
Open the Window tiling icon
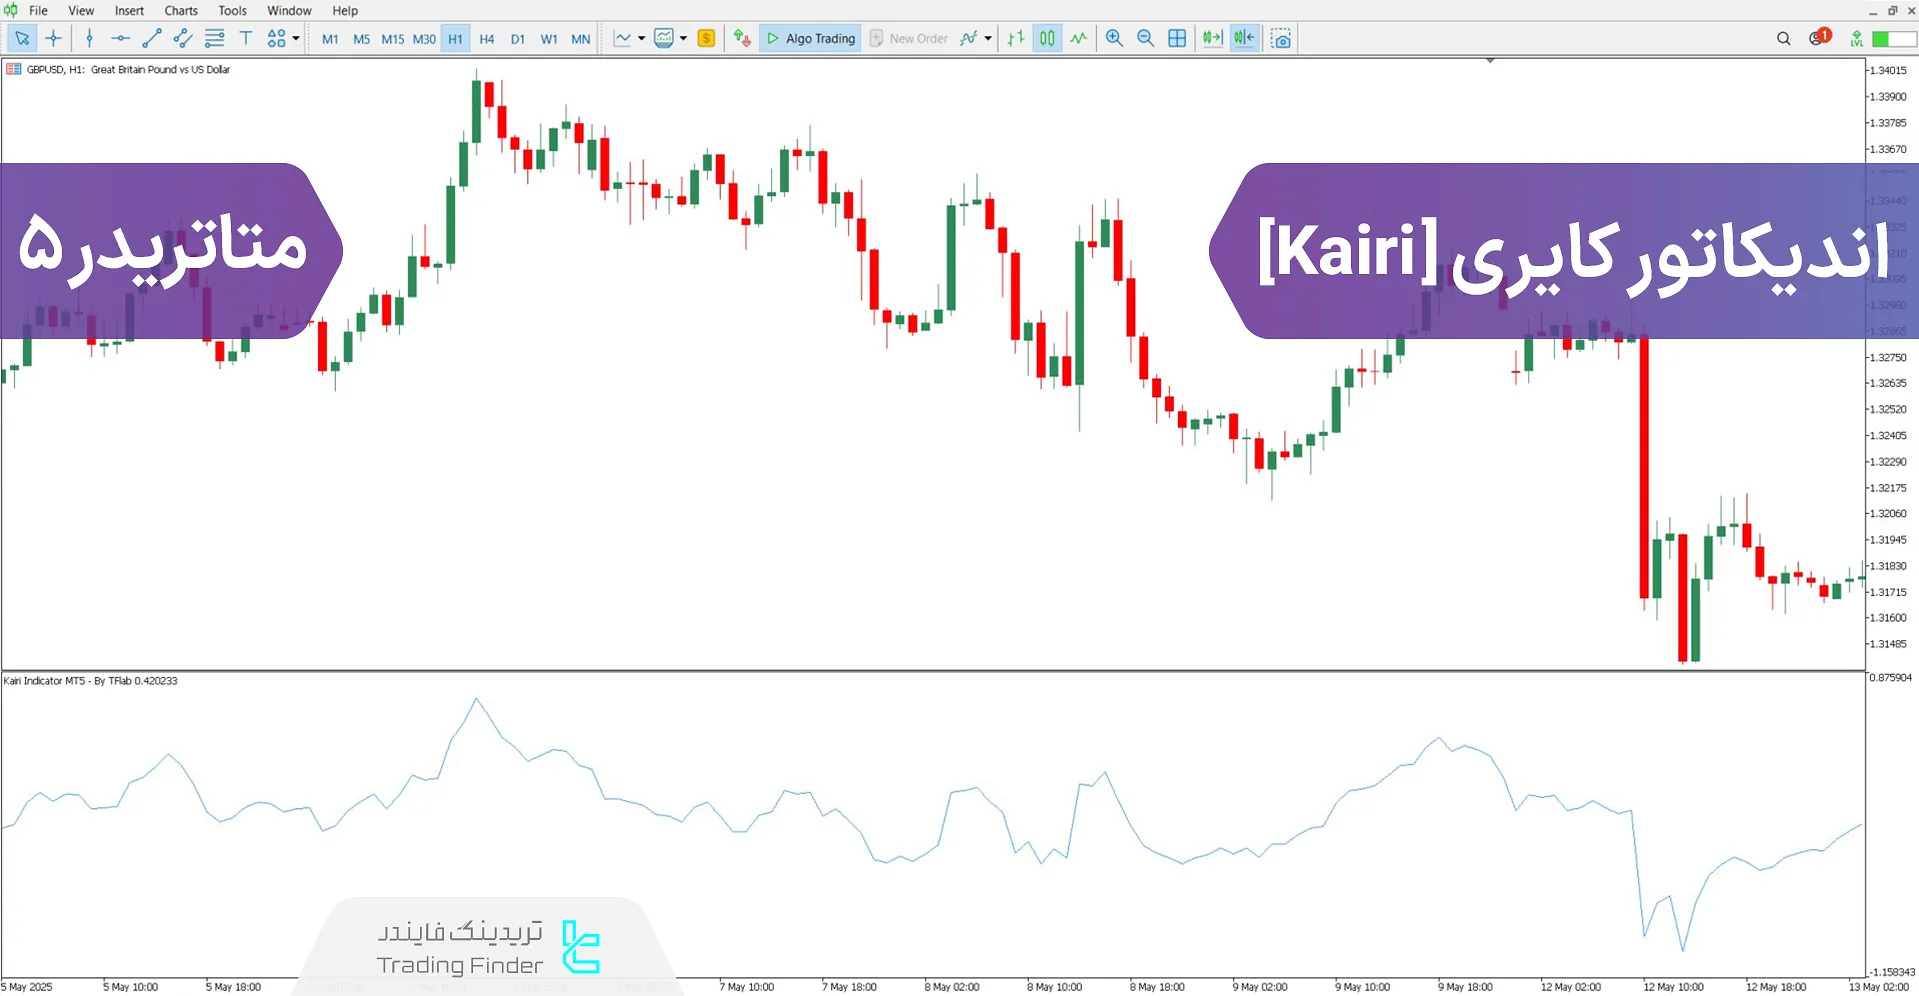[1177, 38]
